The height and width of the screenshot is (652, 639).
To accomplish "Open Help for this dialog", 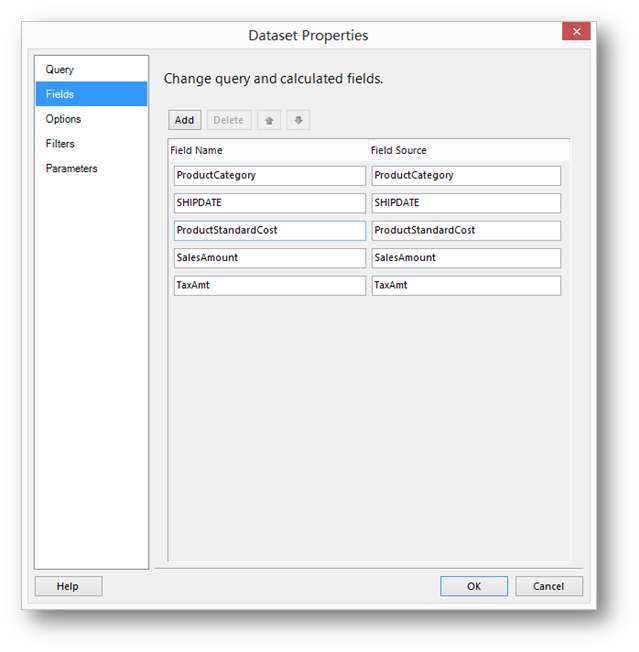I will point(69,586).
